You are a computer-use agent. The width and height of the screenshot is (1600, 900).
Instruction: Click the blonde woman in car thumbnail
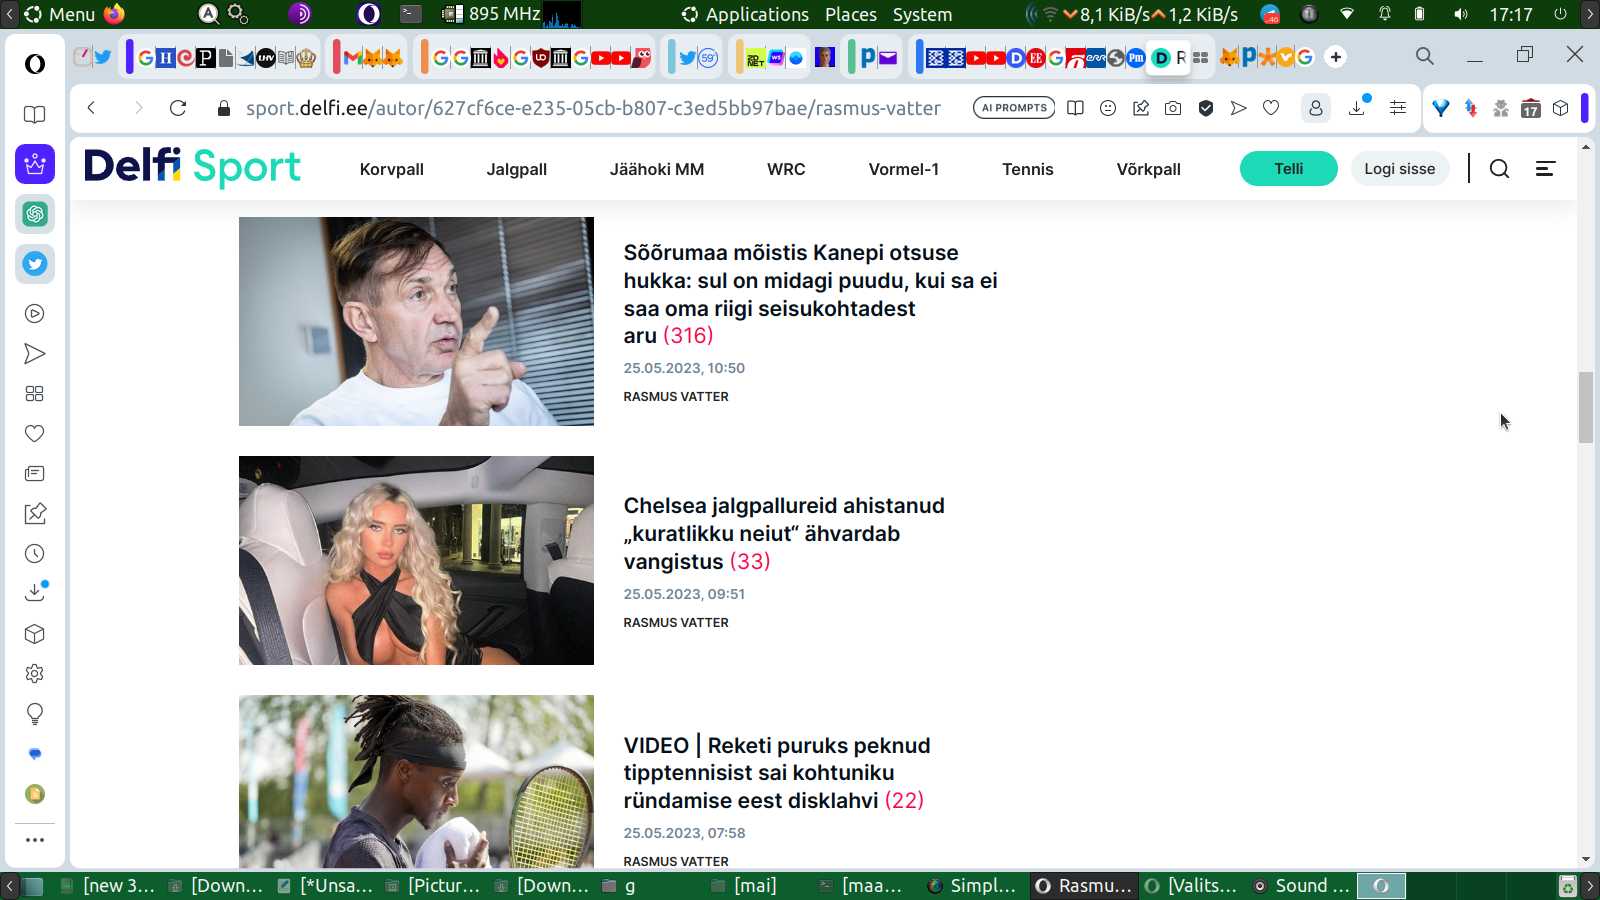(416, 560)
